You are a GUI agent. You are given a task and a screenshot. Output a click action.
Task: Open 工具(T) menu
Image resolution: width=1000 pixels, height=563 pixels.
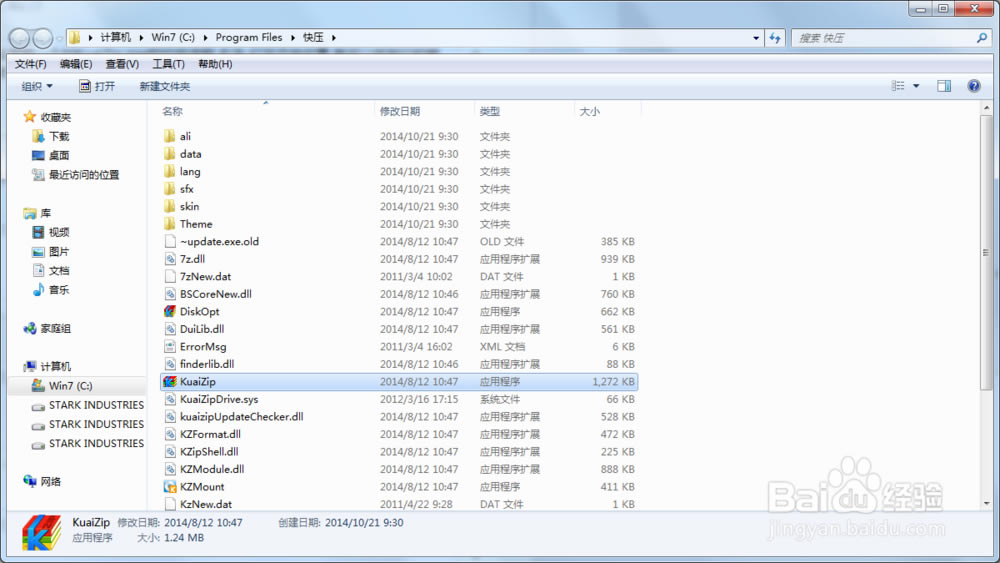(168, 64)
